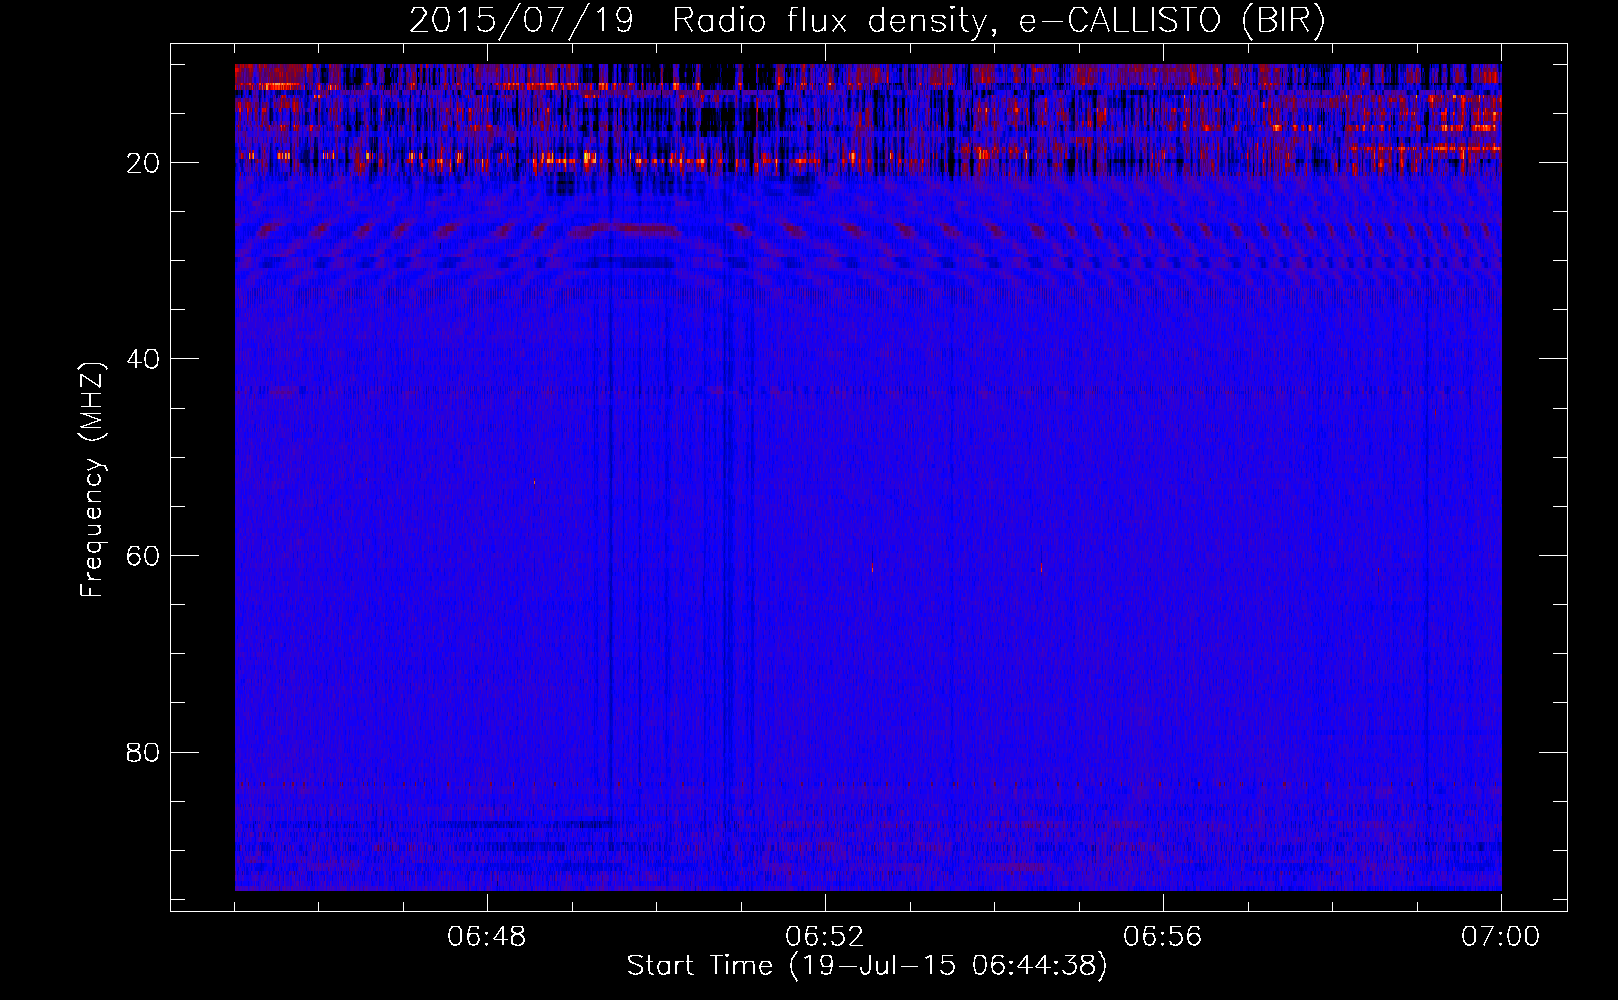Click the '40' frequency tick label

click(144, 359)
